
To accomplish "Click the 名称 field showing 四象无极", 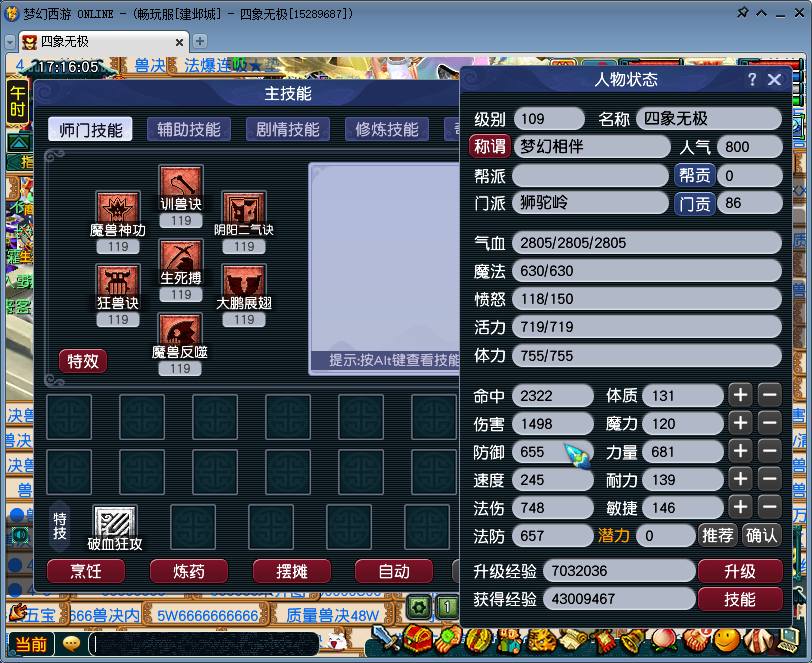I will 709,119.
